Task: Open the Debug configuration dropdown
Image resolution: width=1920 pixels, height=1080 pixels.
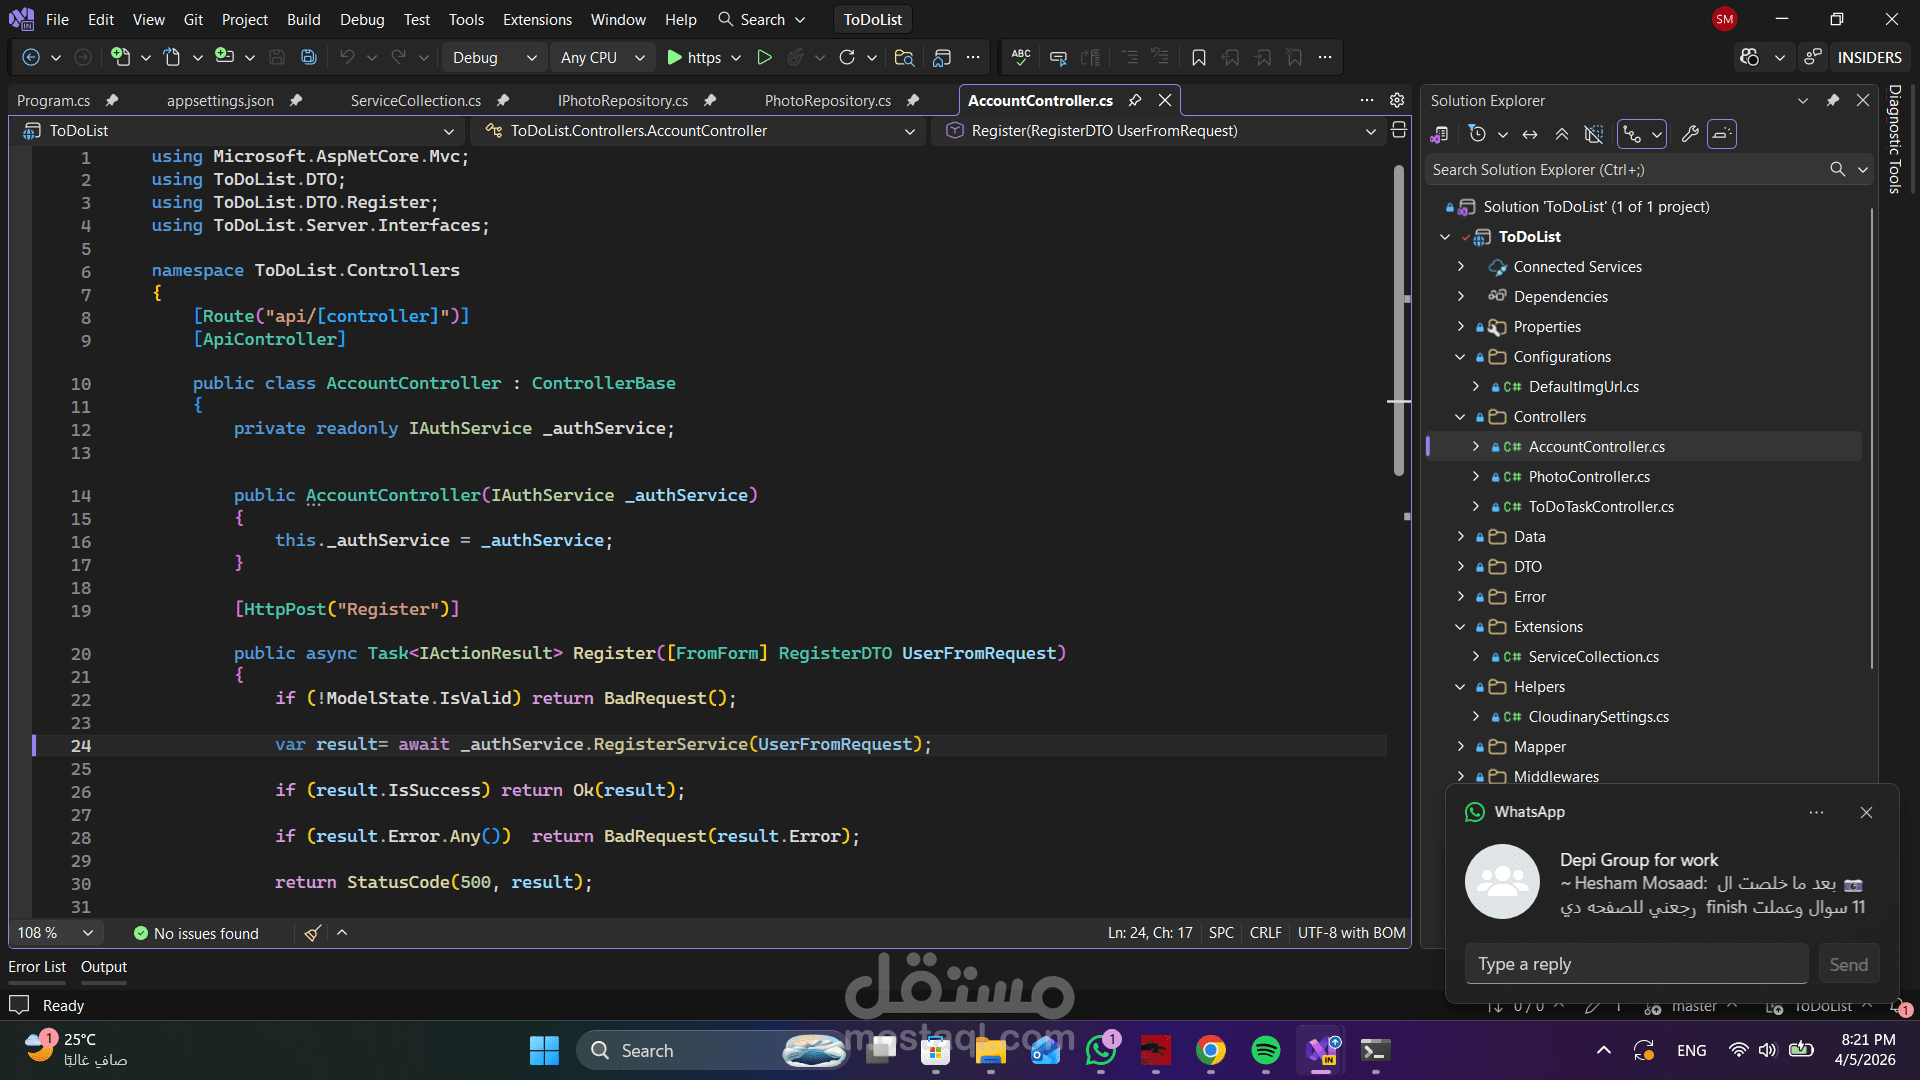Action: (494, 58)
